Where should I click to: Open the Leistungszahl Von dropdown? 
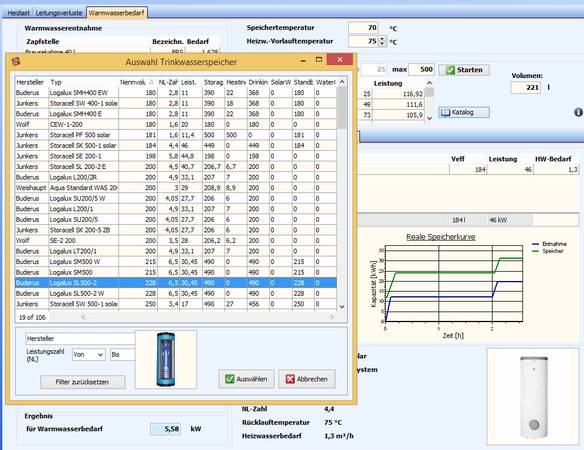pos(89,355)
